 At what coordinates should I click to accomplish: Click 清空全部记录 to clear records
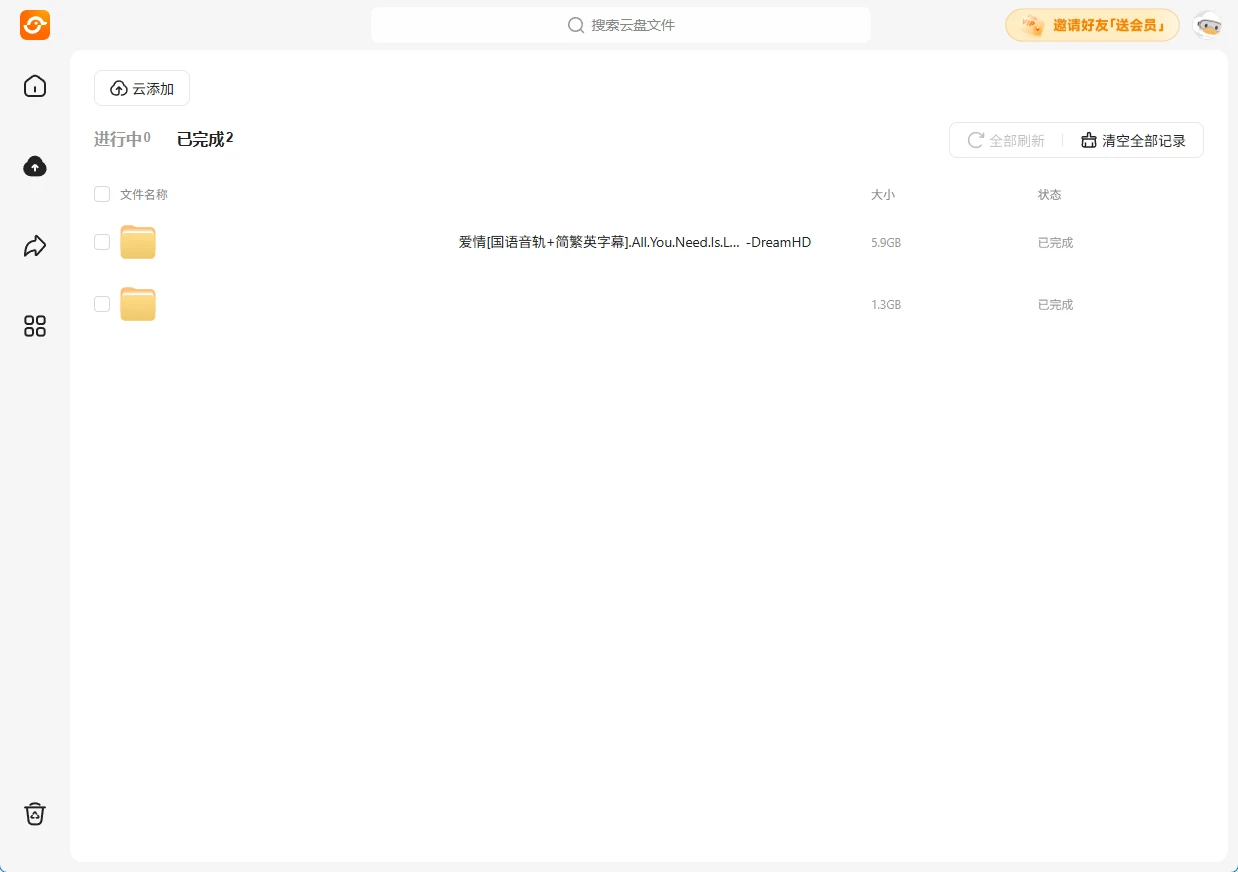click(x=1144, y=140)
